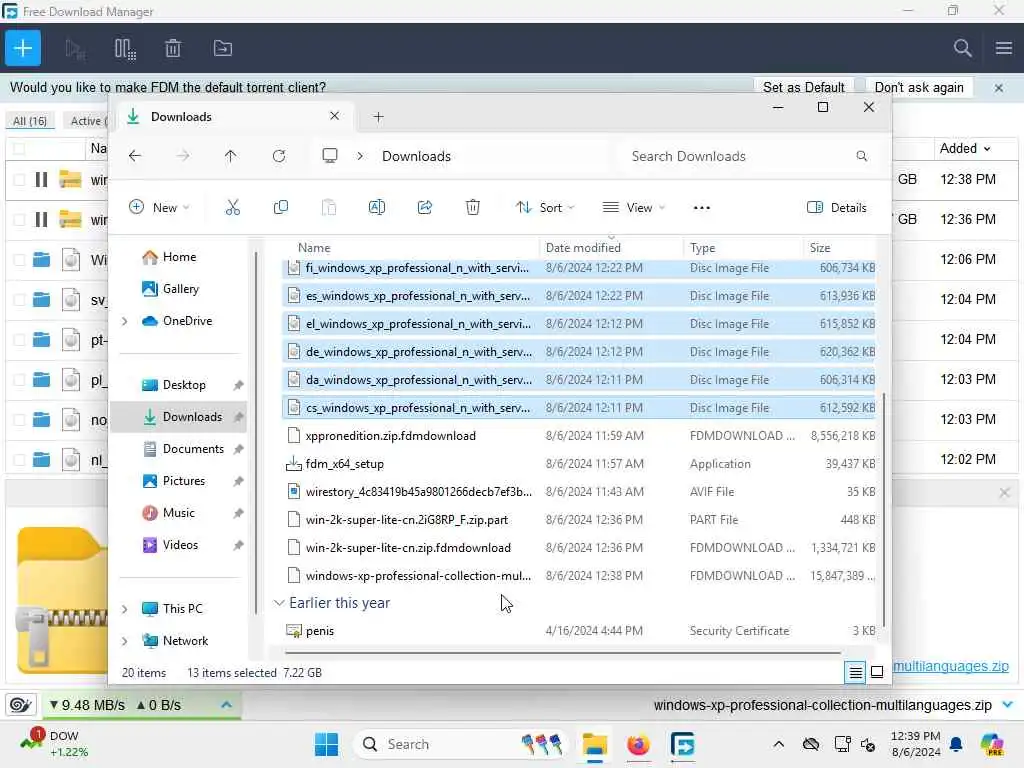Open the View dropdown in Explorer
This screenshot has height=768, width=1024.
pyautogui.click(x=633, y=208)
